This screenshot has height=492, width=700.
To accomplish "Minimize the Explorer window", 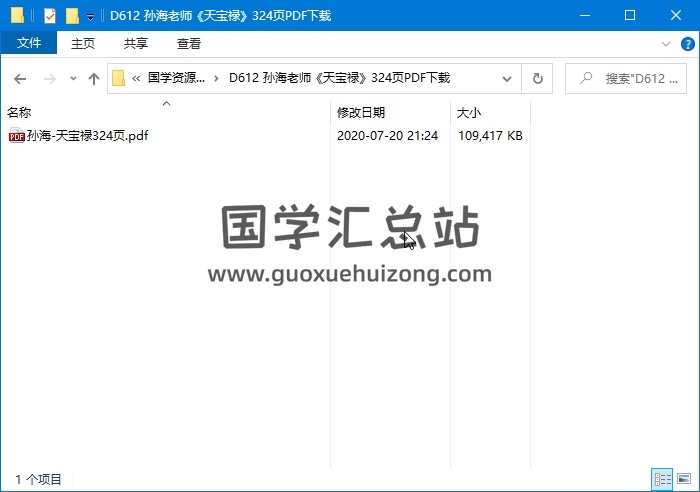I will tap(585, 15).
